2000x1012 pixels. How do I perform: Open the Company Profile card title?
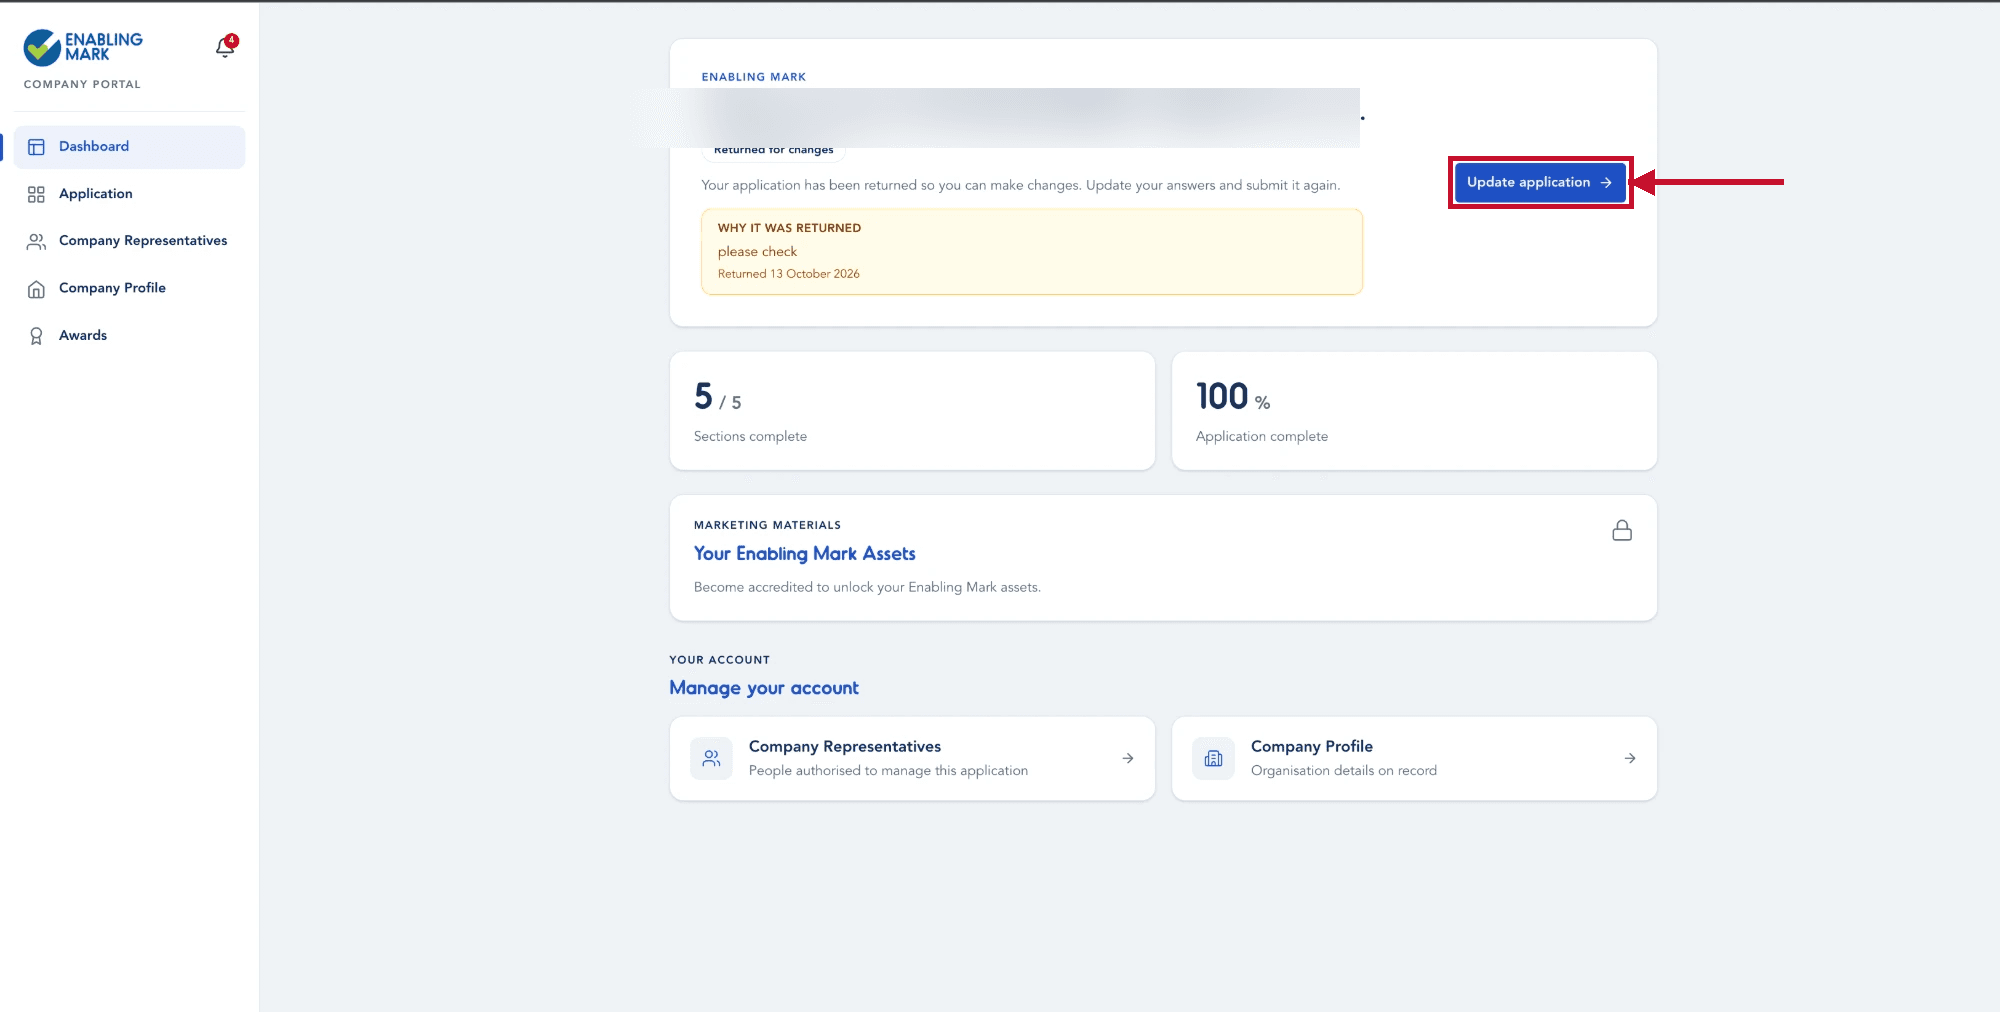pos(1312,746)
